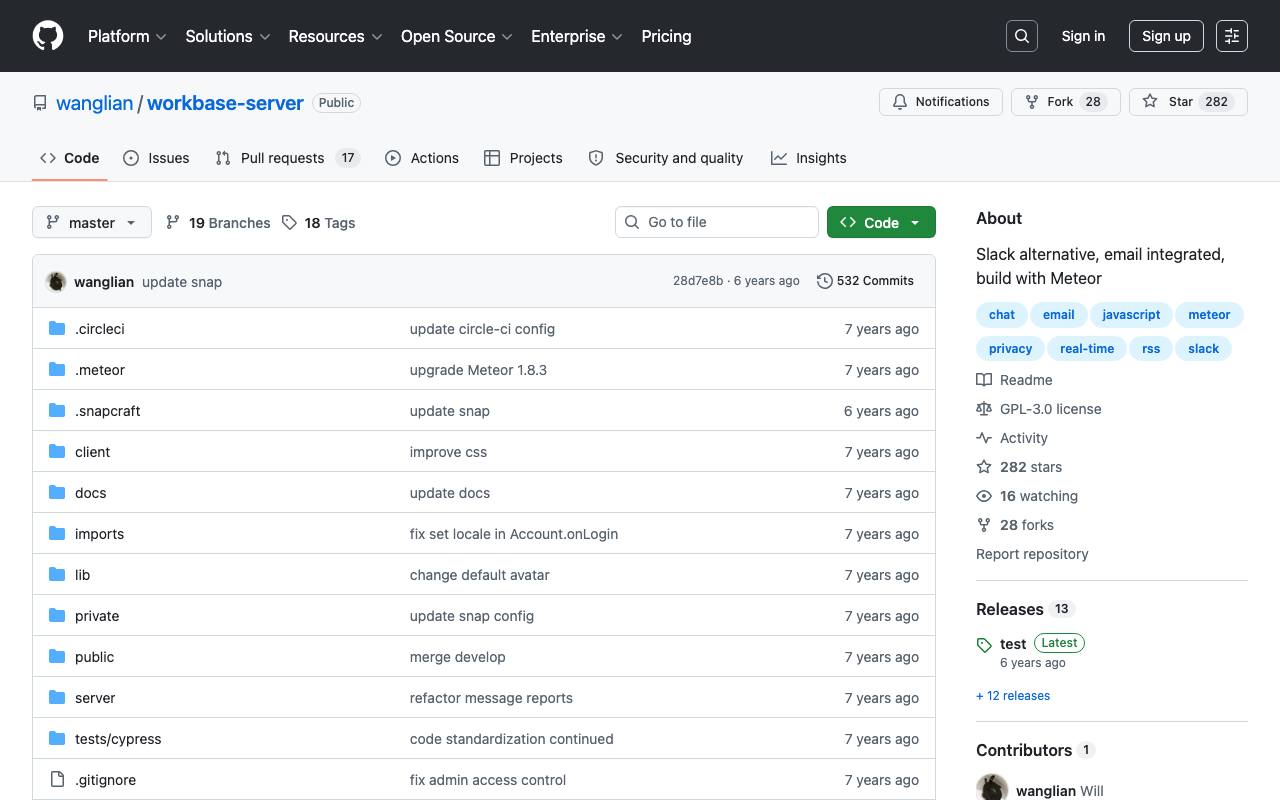1280x800 pixels.
Task: Star the workbase-server repository
Action: click(x=1188, y=102)
